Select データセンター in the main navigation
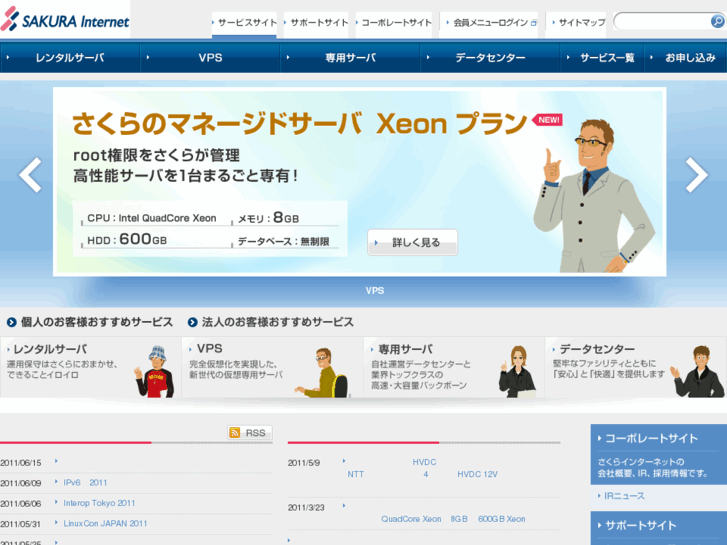The image size is (727, 545). tap(490, 58)
